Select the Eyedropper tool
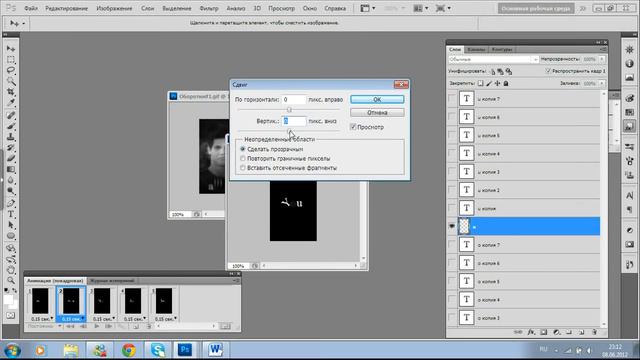This screenshot has height=360, width=640. click(x=11, y=103)
